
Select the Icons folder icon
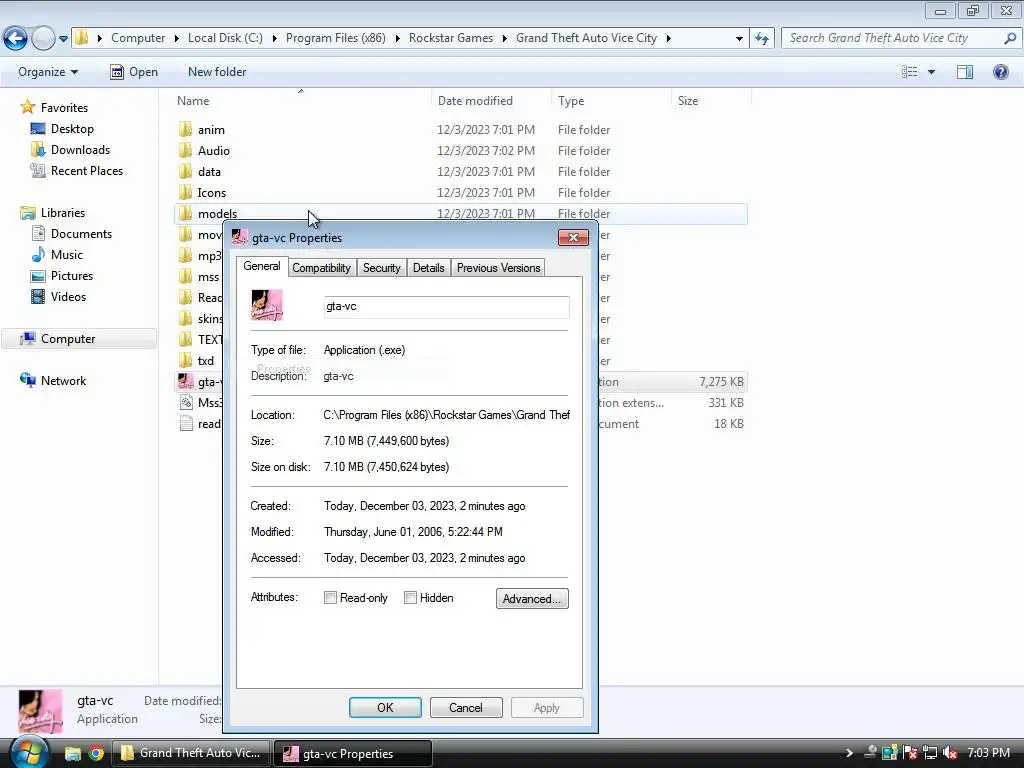tap(185, 192)
